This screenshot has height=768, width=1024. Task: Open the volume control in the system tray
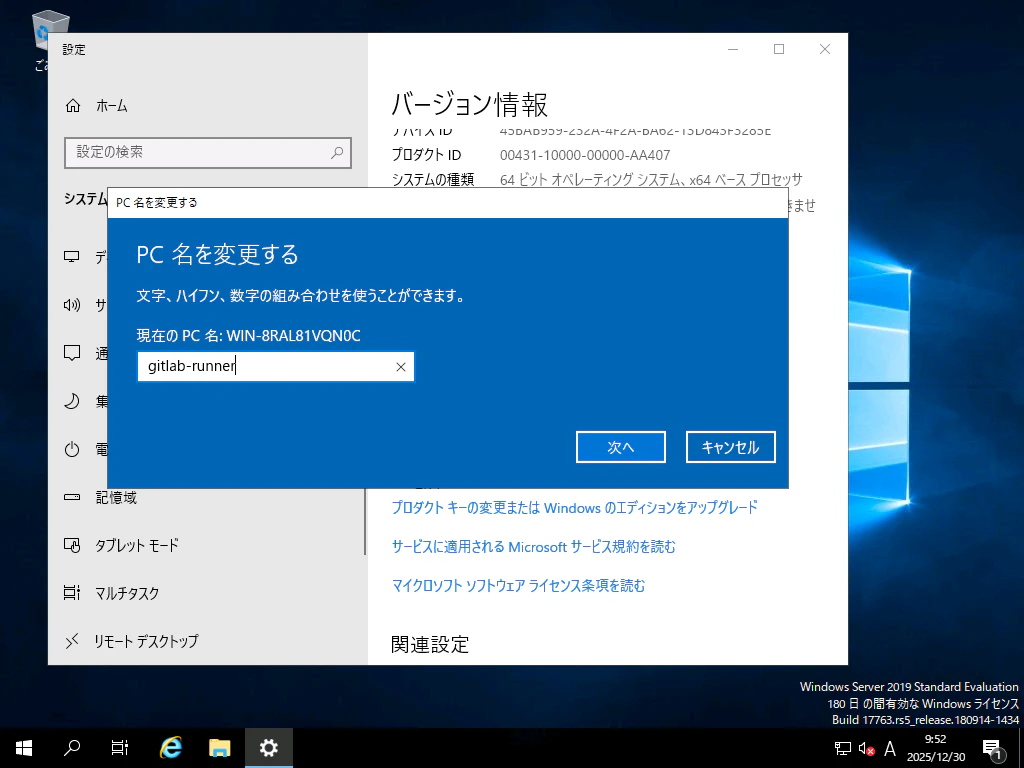tap(864, 747)
